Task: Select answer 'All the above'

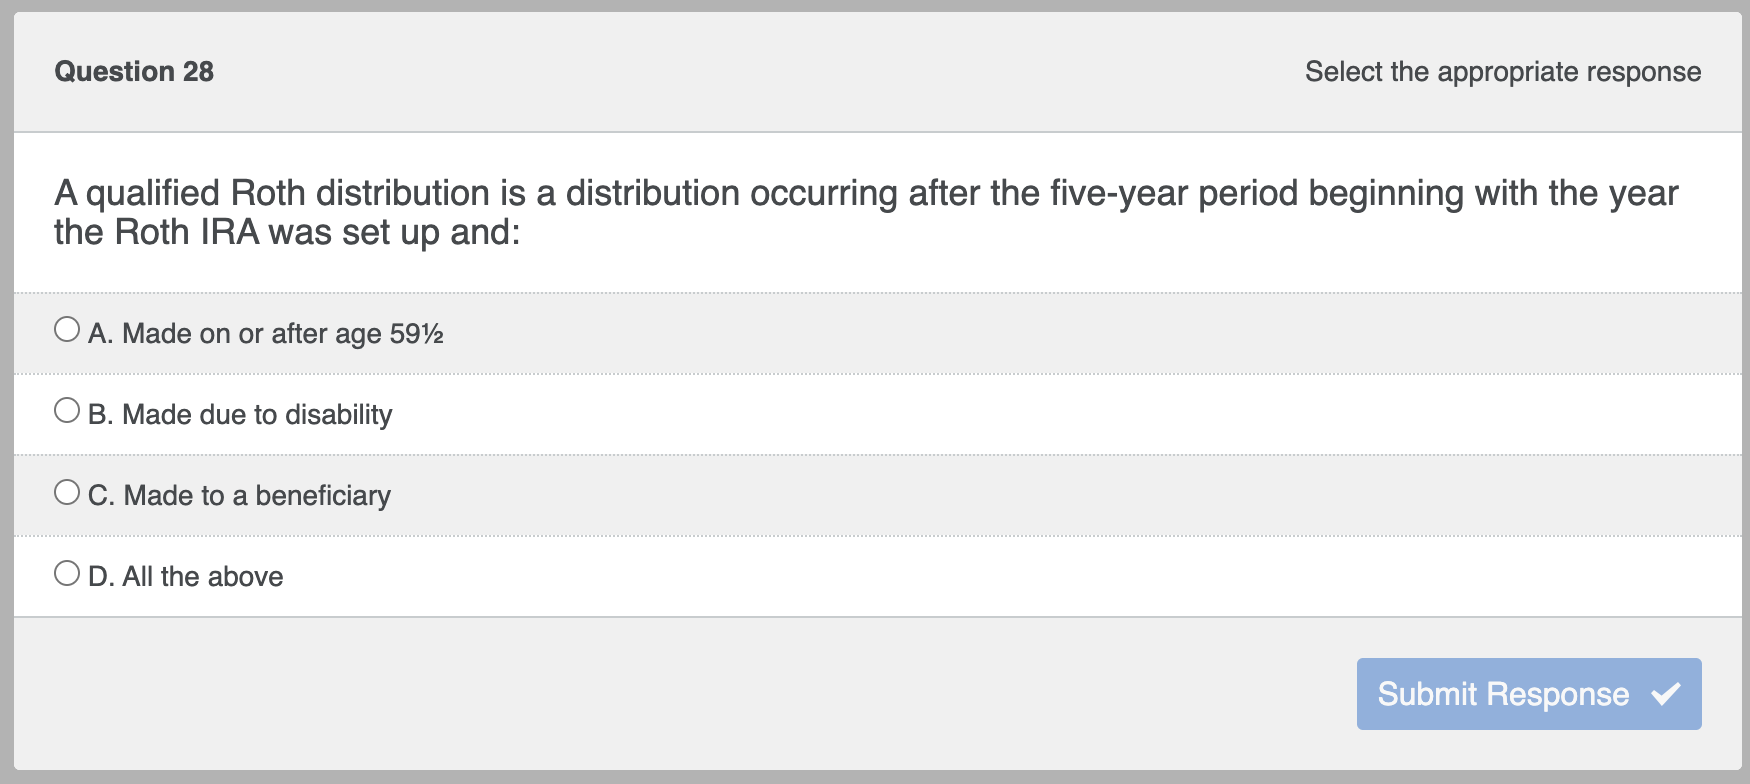Action: point(185,577)
